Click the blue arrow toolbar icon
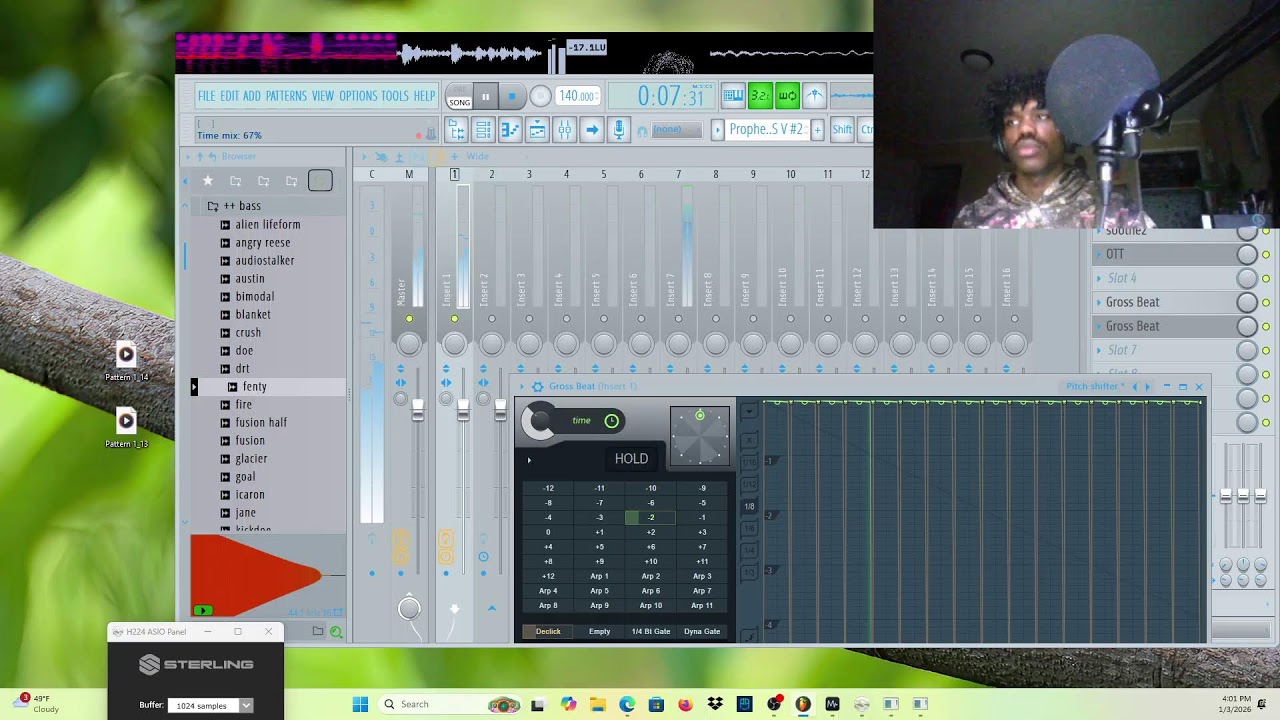Viewport: 1280px width, 720px height. point(591,129)
